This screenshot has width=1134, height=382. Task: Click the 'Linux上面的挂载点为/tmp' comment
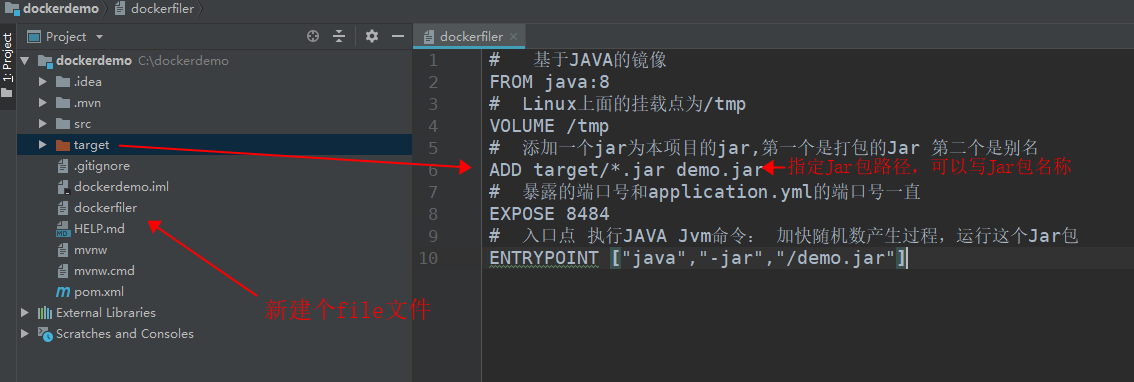(x=617, y=104)
